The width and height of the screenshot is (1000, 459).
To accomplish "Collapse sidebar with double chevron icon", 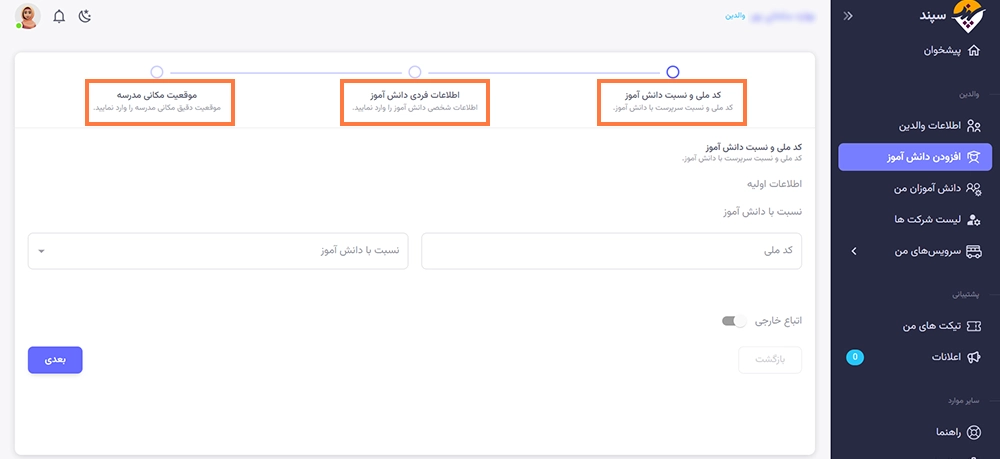I will point(849,16).
